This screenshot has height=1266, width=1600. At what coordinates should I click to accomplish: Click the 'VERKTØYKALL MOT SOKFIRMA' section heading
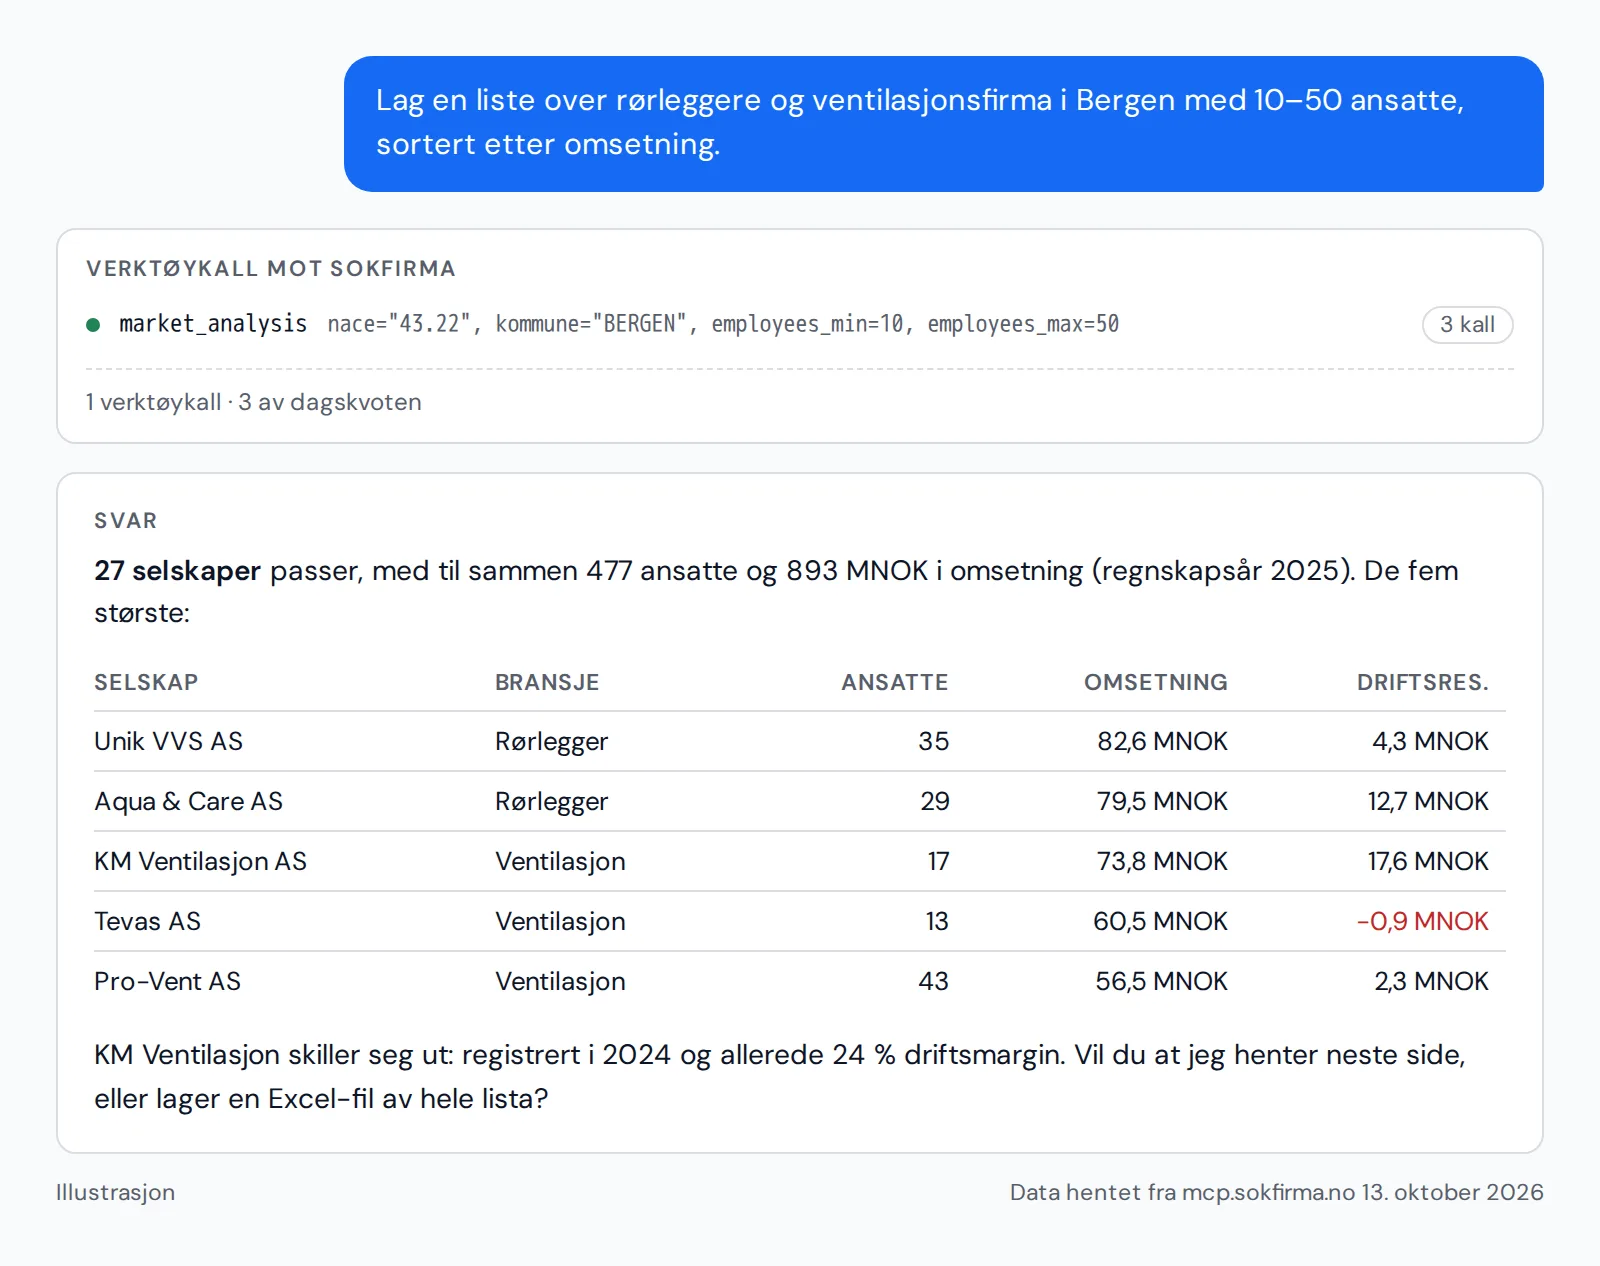271,268
